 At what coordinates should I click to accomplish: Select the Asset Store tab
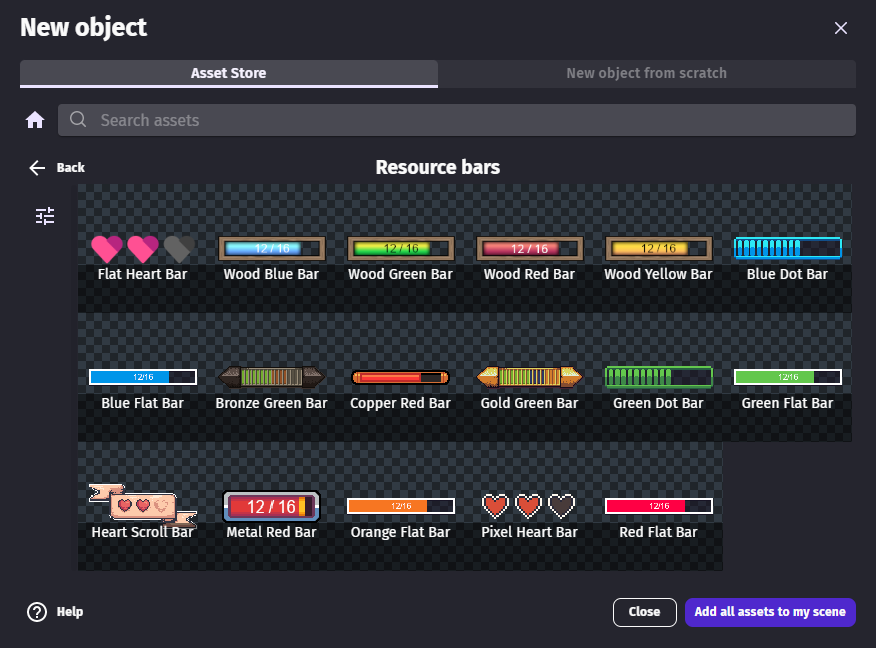pyautogui.click(x=229, y=73)
